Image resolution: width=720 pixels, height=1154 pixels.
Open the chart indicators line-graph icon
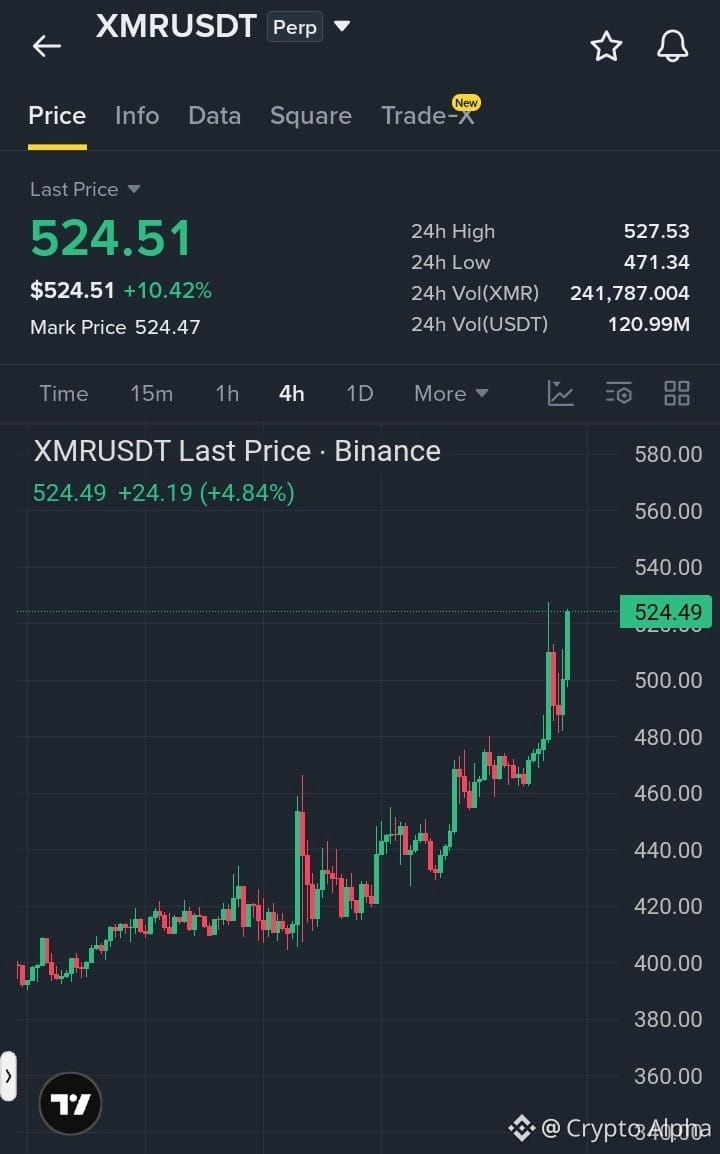coord(560,393)
